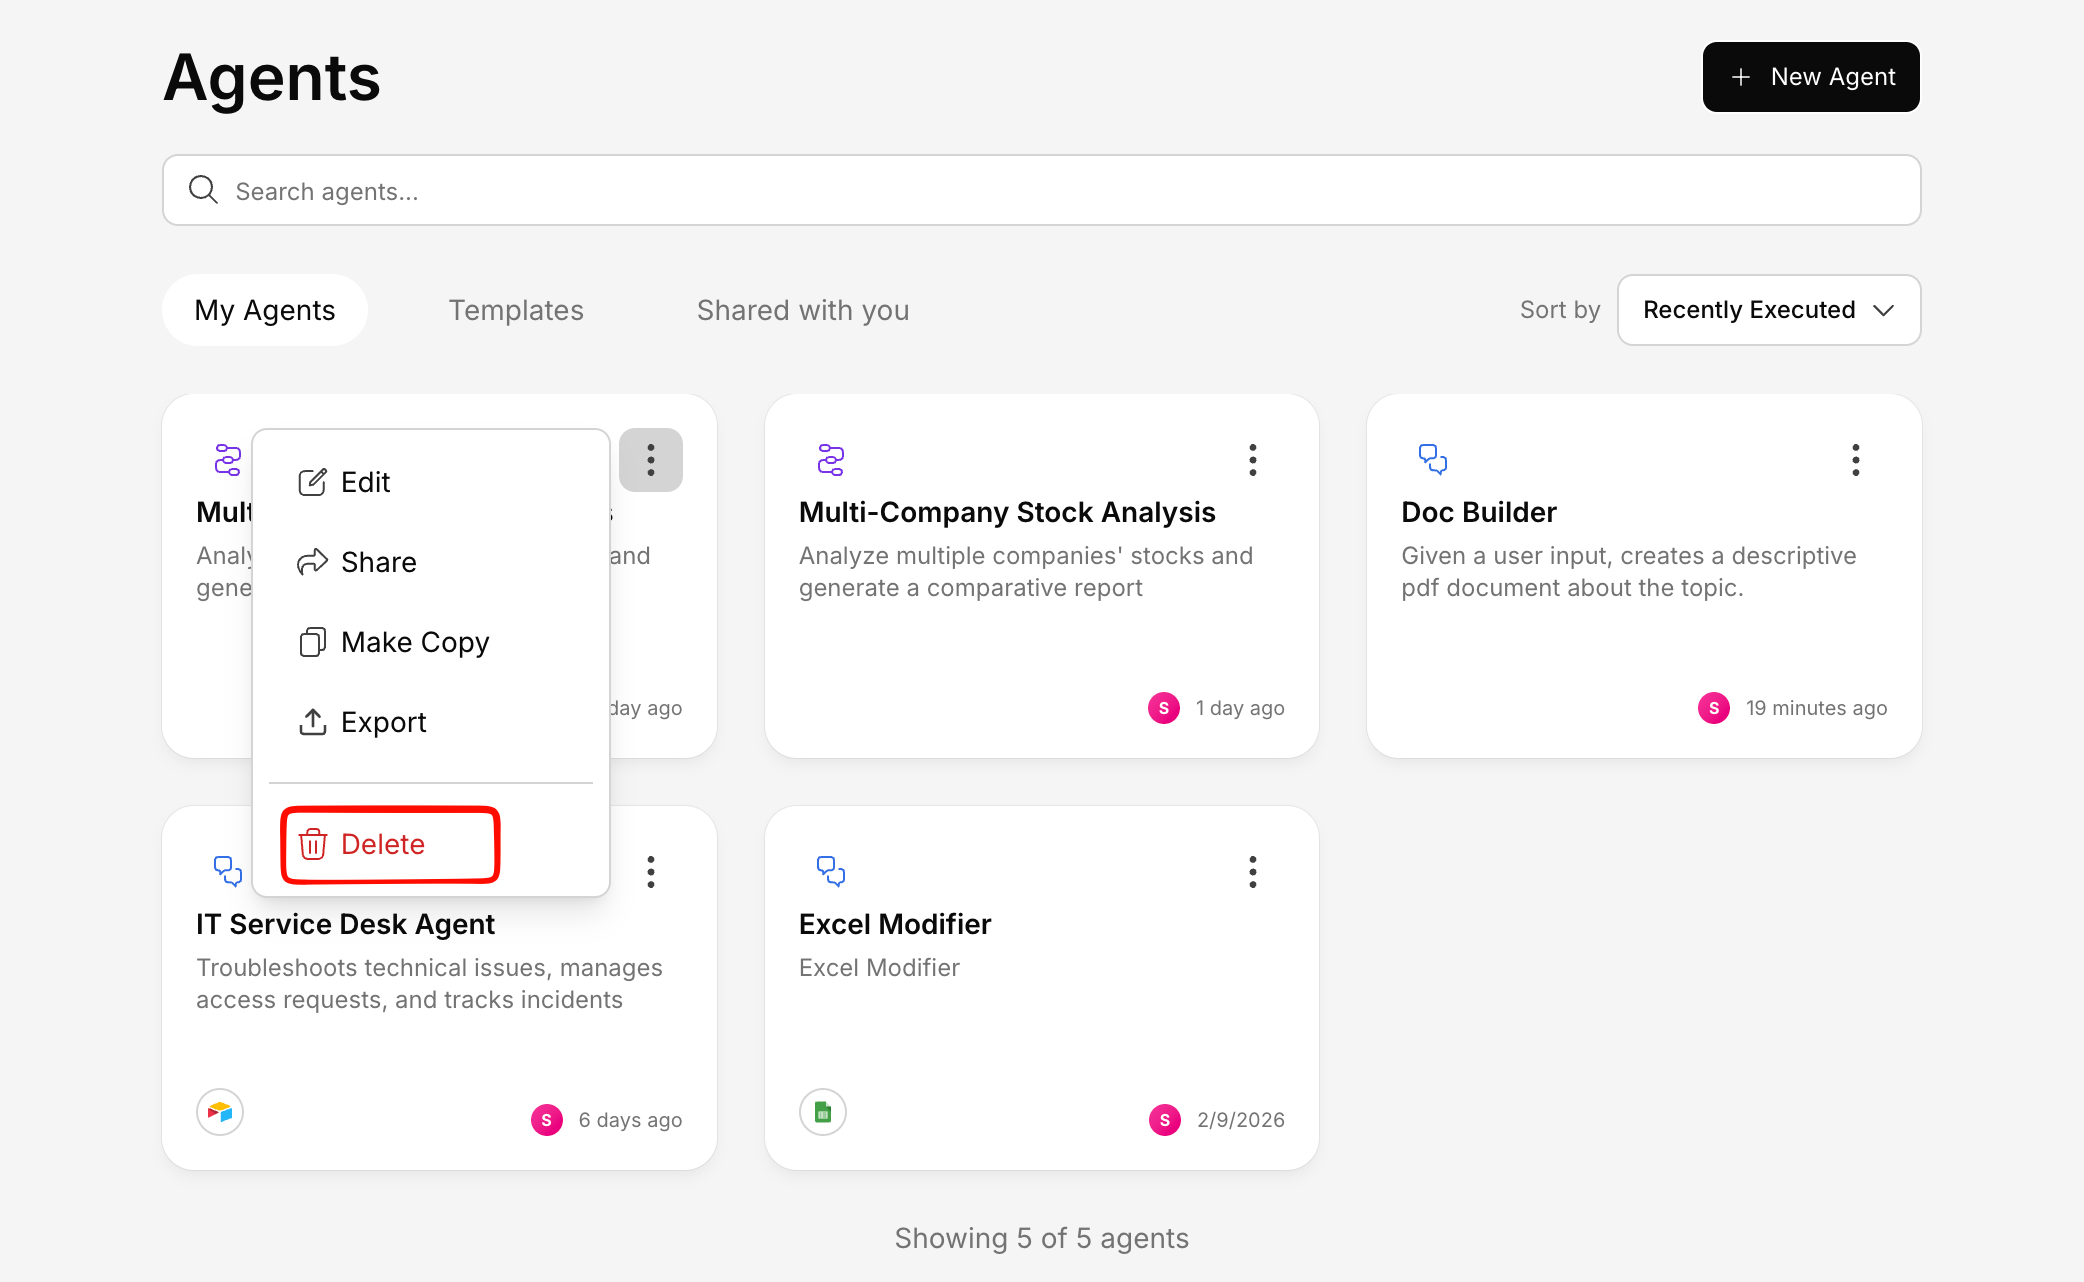Image resolution: width=2084 pixels, height=1282 pixels.
Task: Open three-dot menu on Excel Modifier card
Action: (x=1252, y=872)
